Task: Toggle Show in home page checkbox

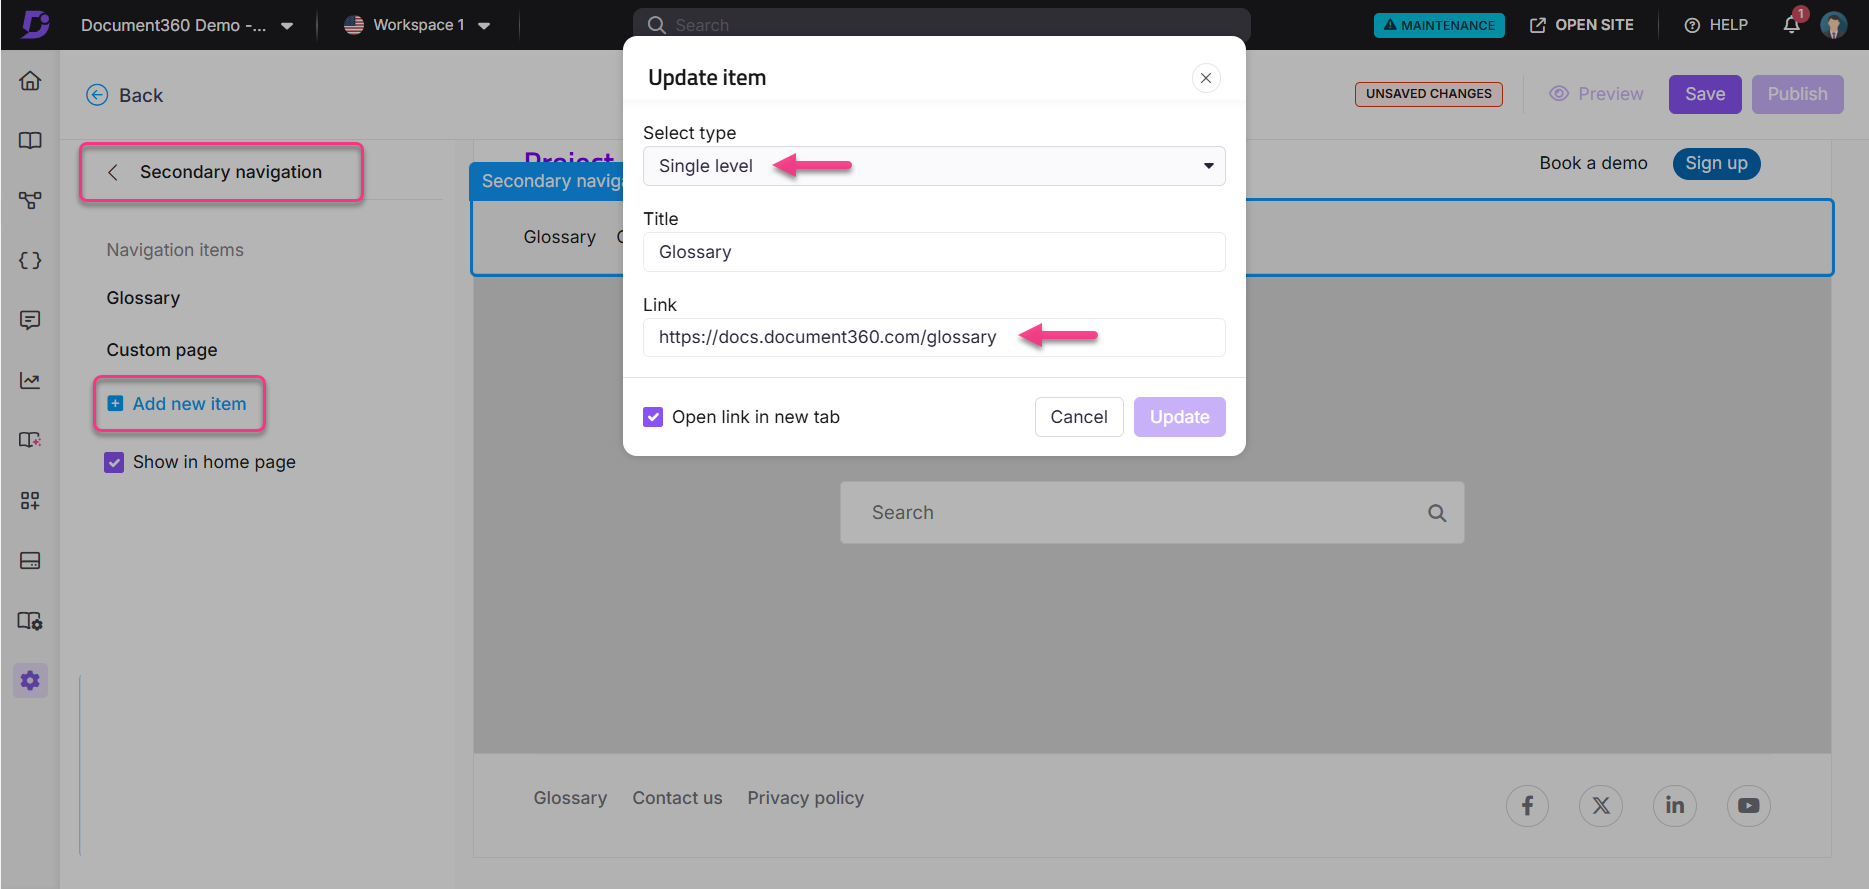Action: pyautogui.click(x=114, y=462)
